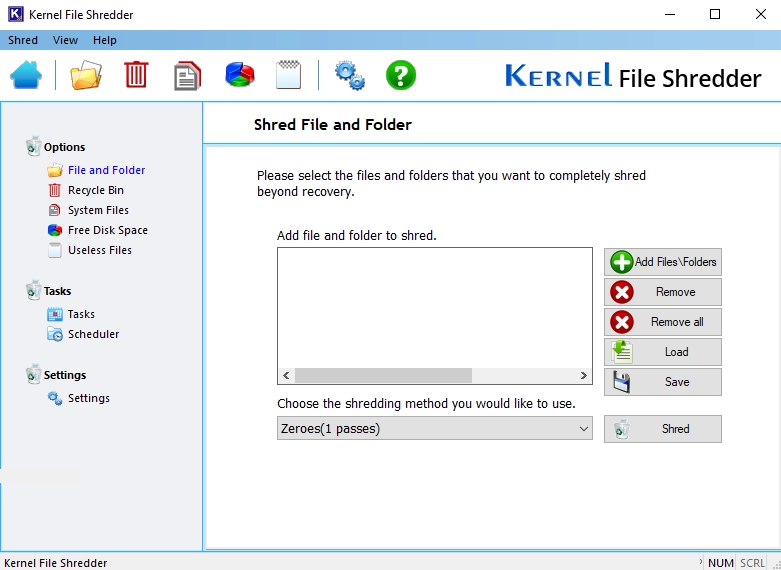This screenshot has width=781, height=570.
Task: Open Settings item under Settings group
Action: pos(89,398)
